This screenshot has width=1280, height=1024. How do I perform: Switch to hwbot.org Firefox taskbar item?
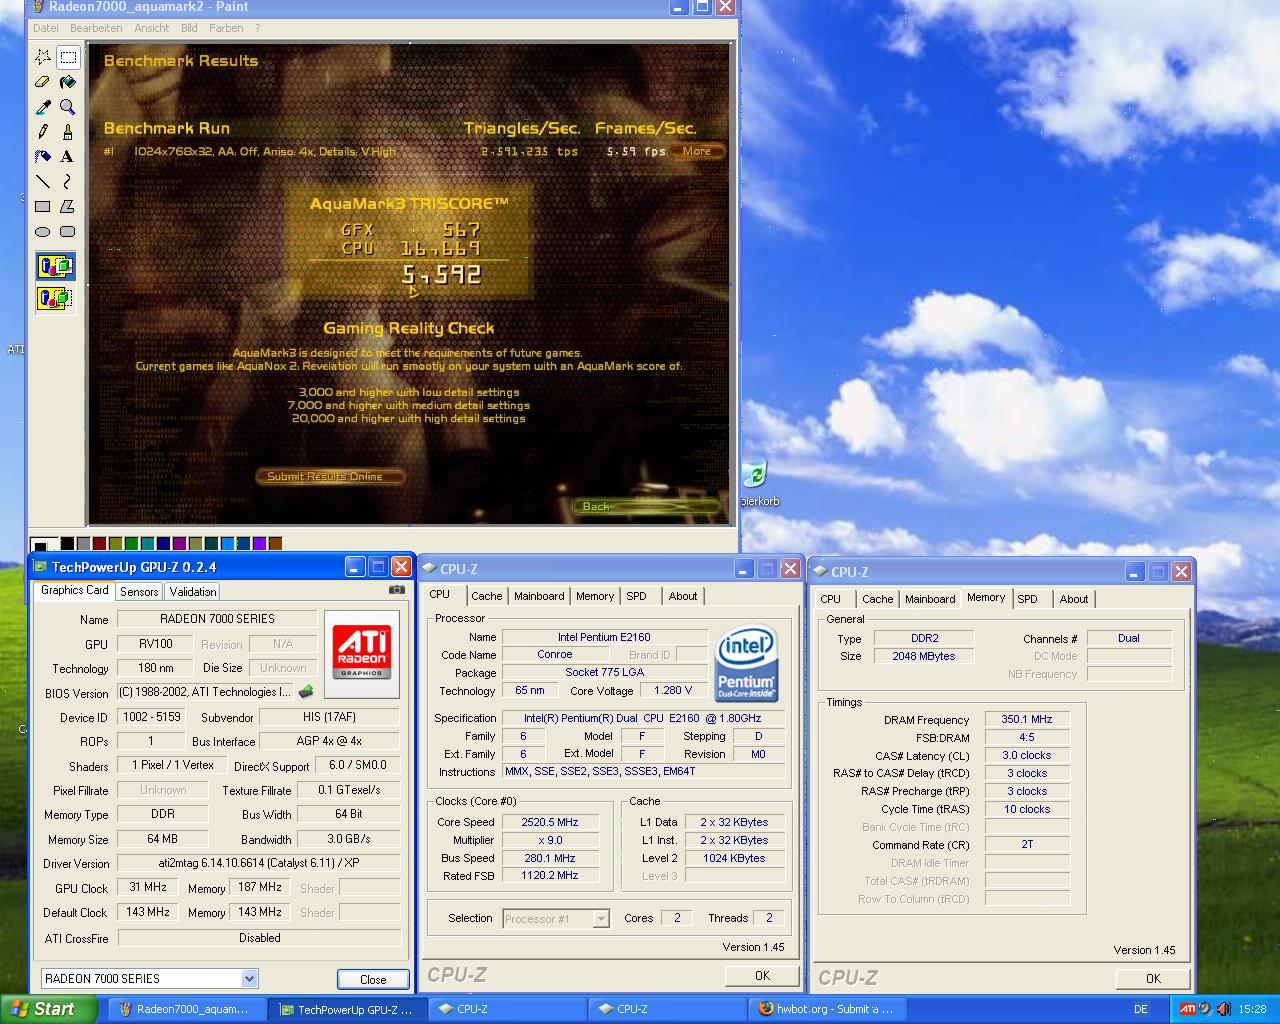[826, 1009]
